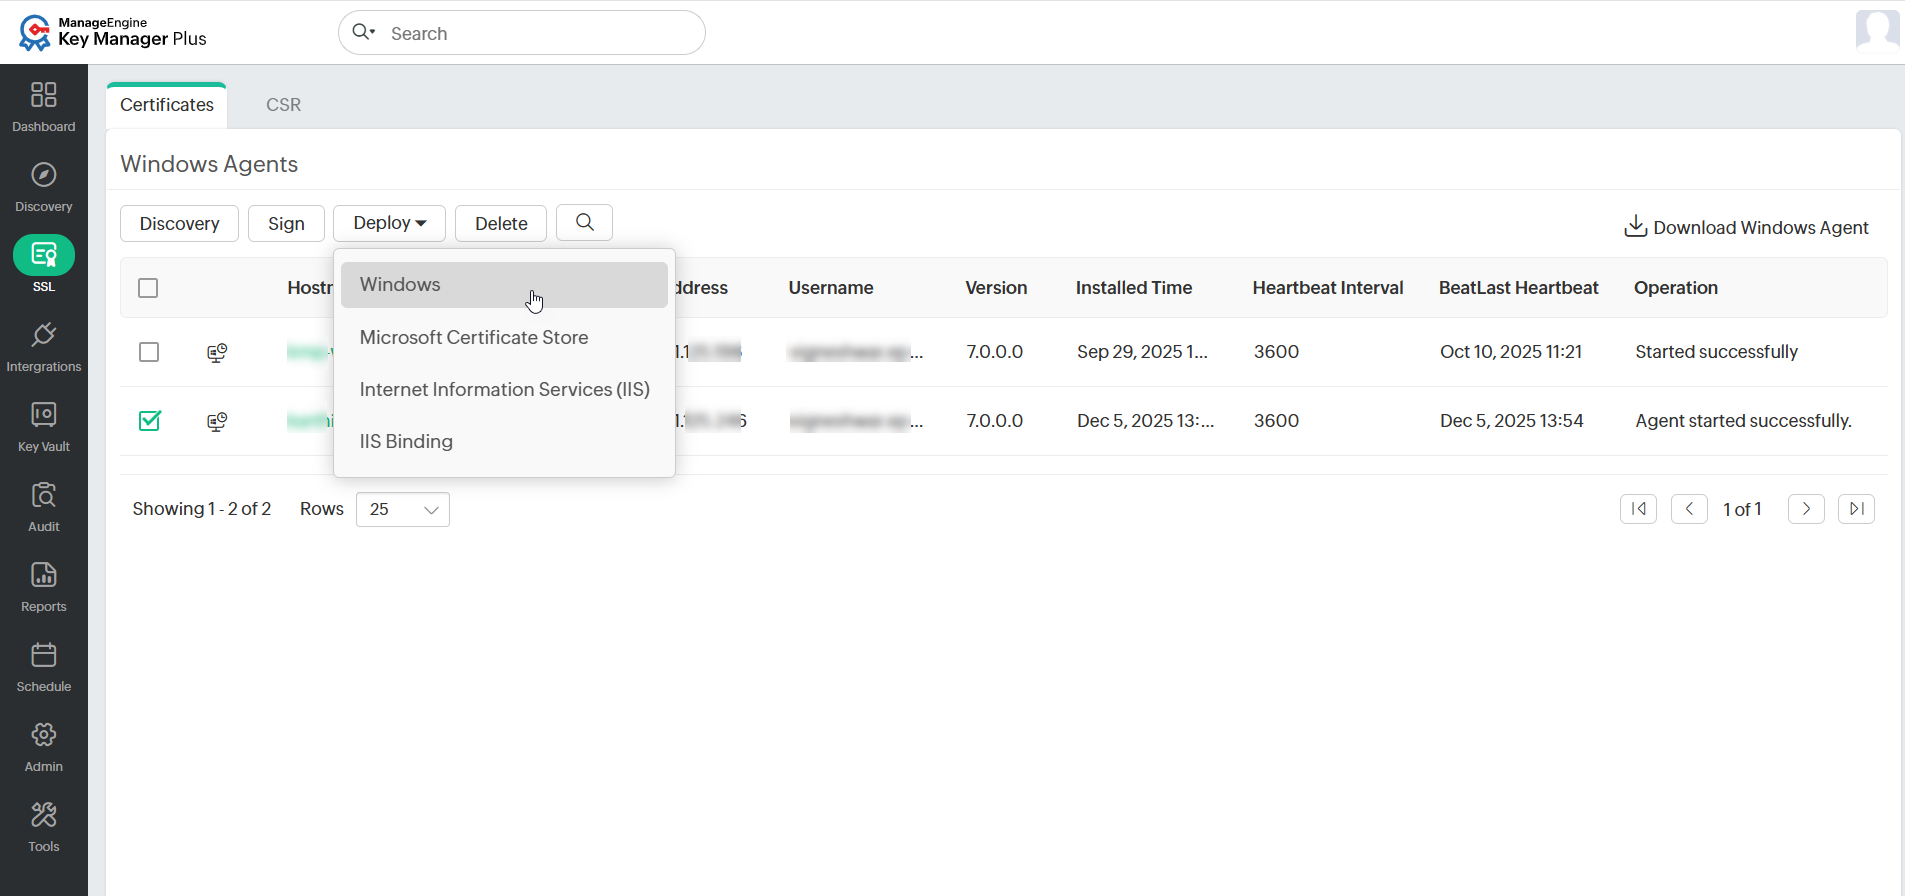Click the Sign button
The height and width of the screenshot is (896, 1905).
(286, 223)
